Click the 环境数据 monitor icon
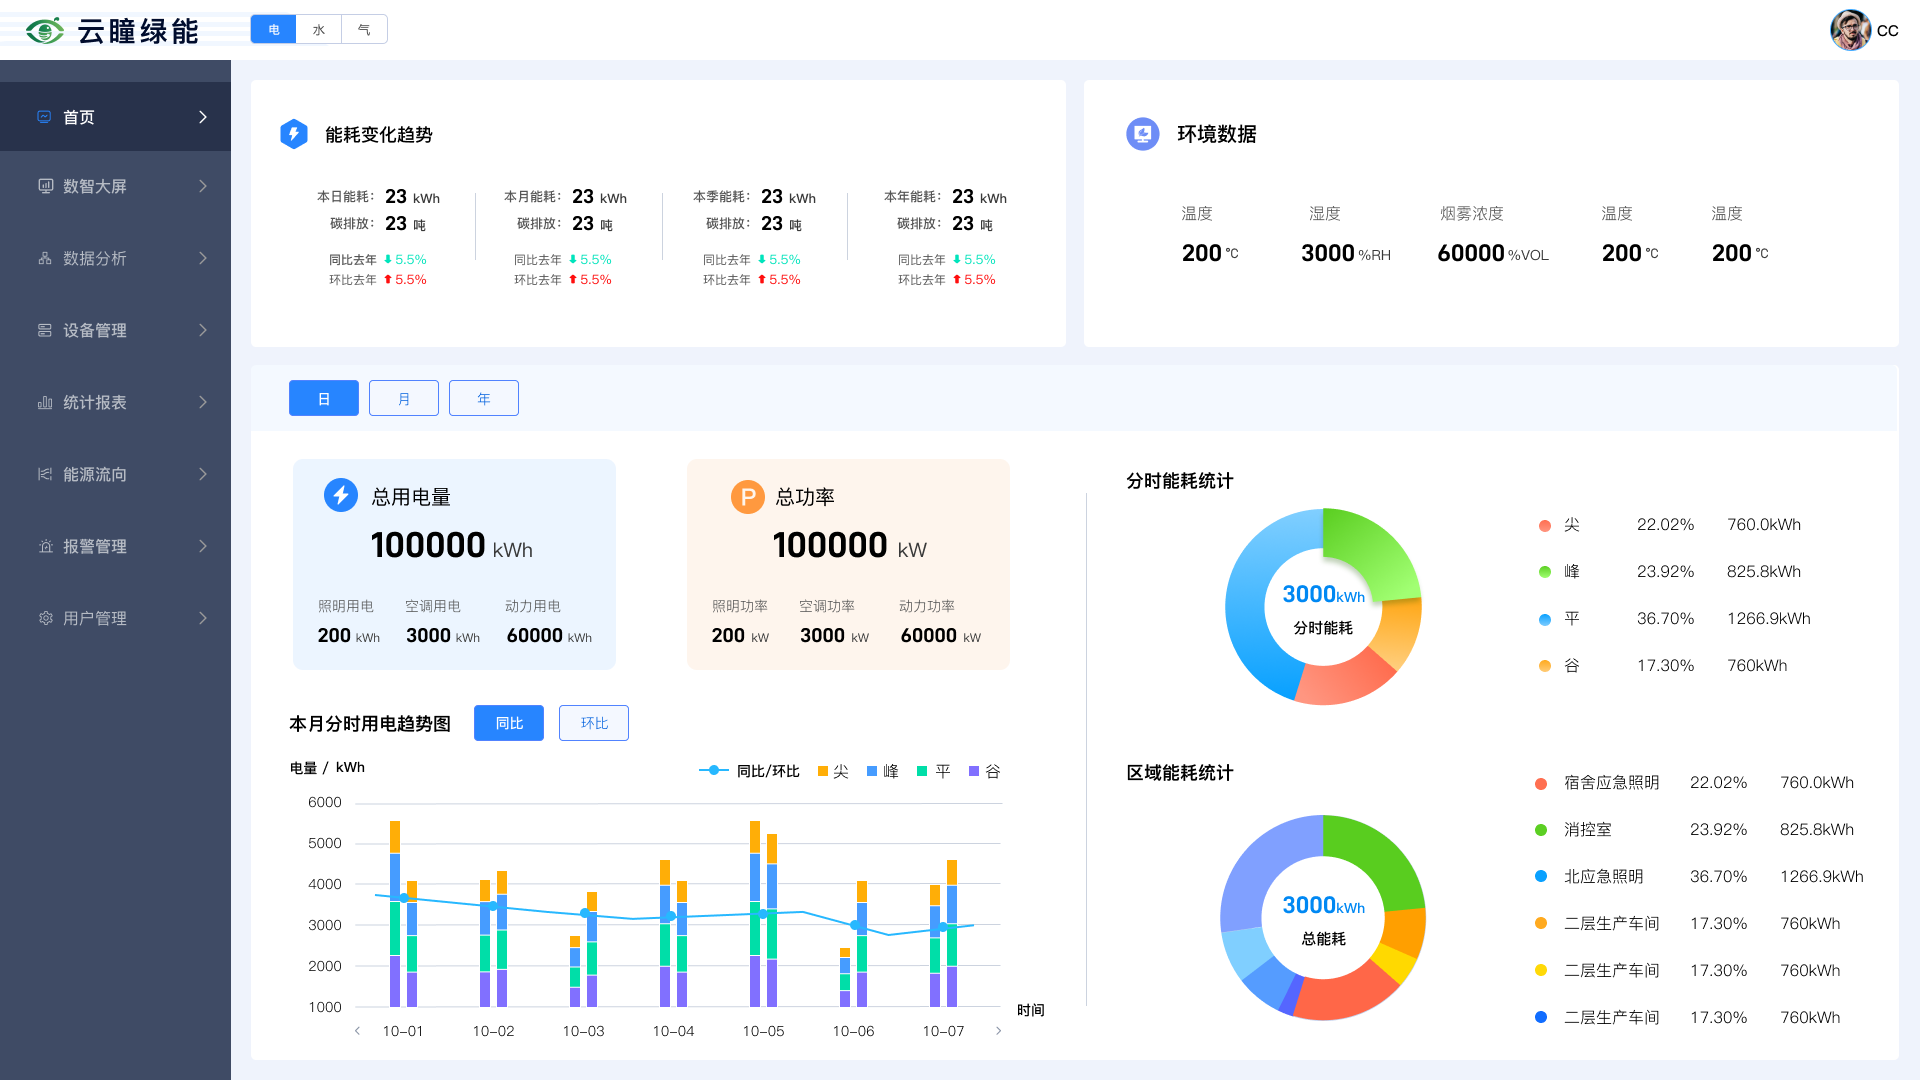This screenshot has width=1920, height=1080. pos(1142,134)
